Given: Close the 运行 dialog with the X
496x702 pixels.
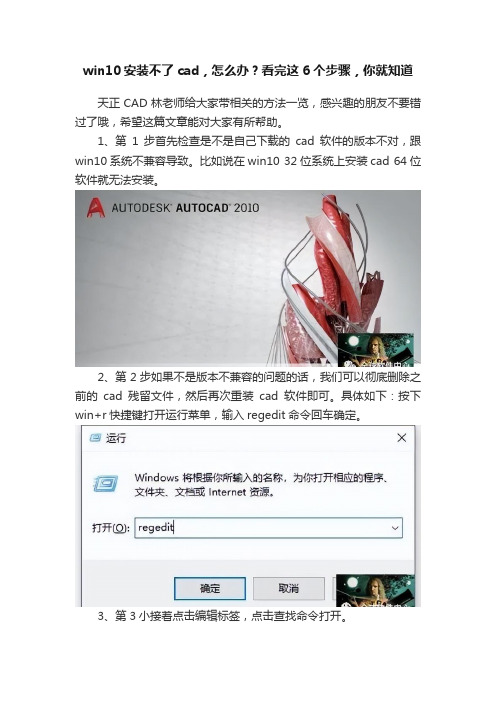Looking at the screenshot, I should click(402, 437).
